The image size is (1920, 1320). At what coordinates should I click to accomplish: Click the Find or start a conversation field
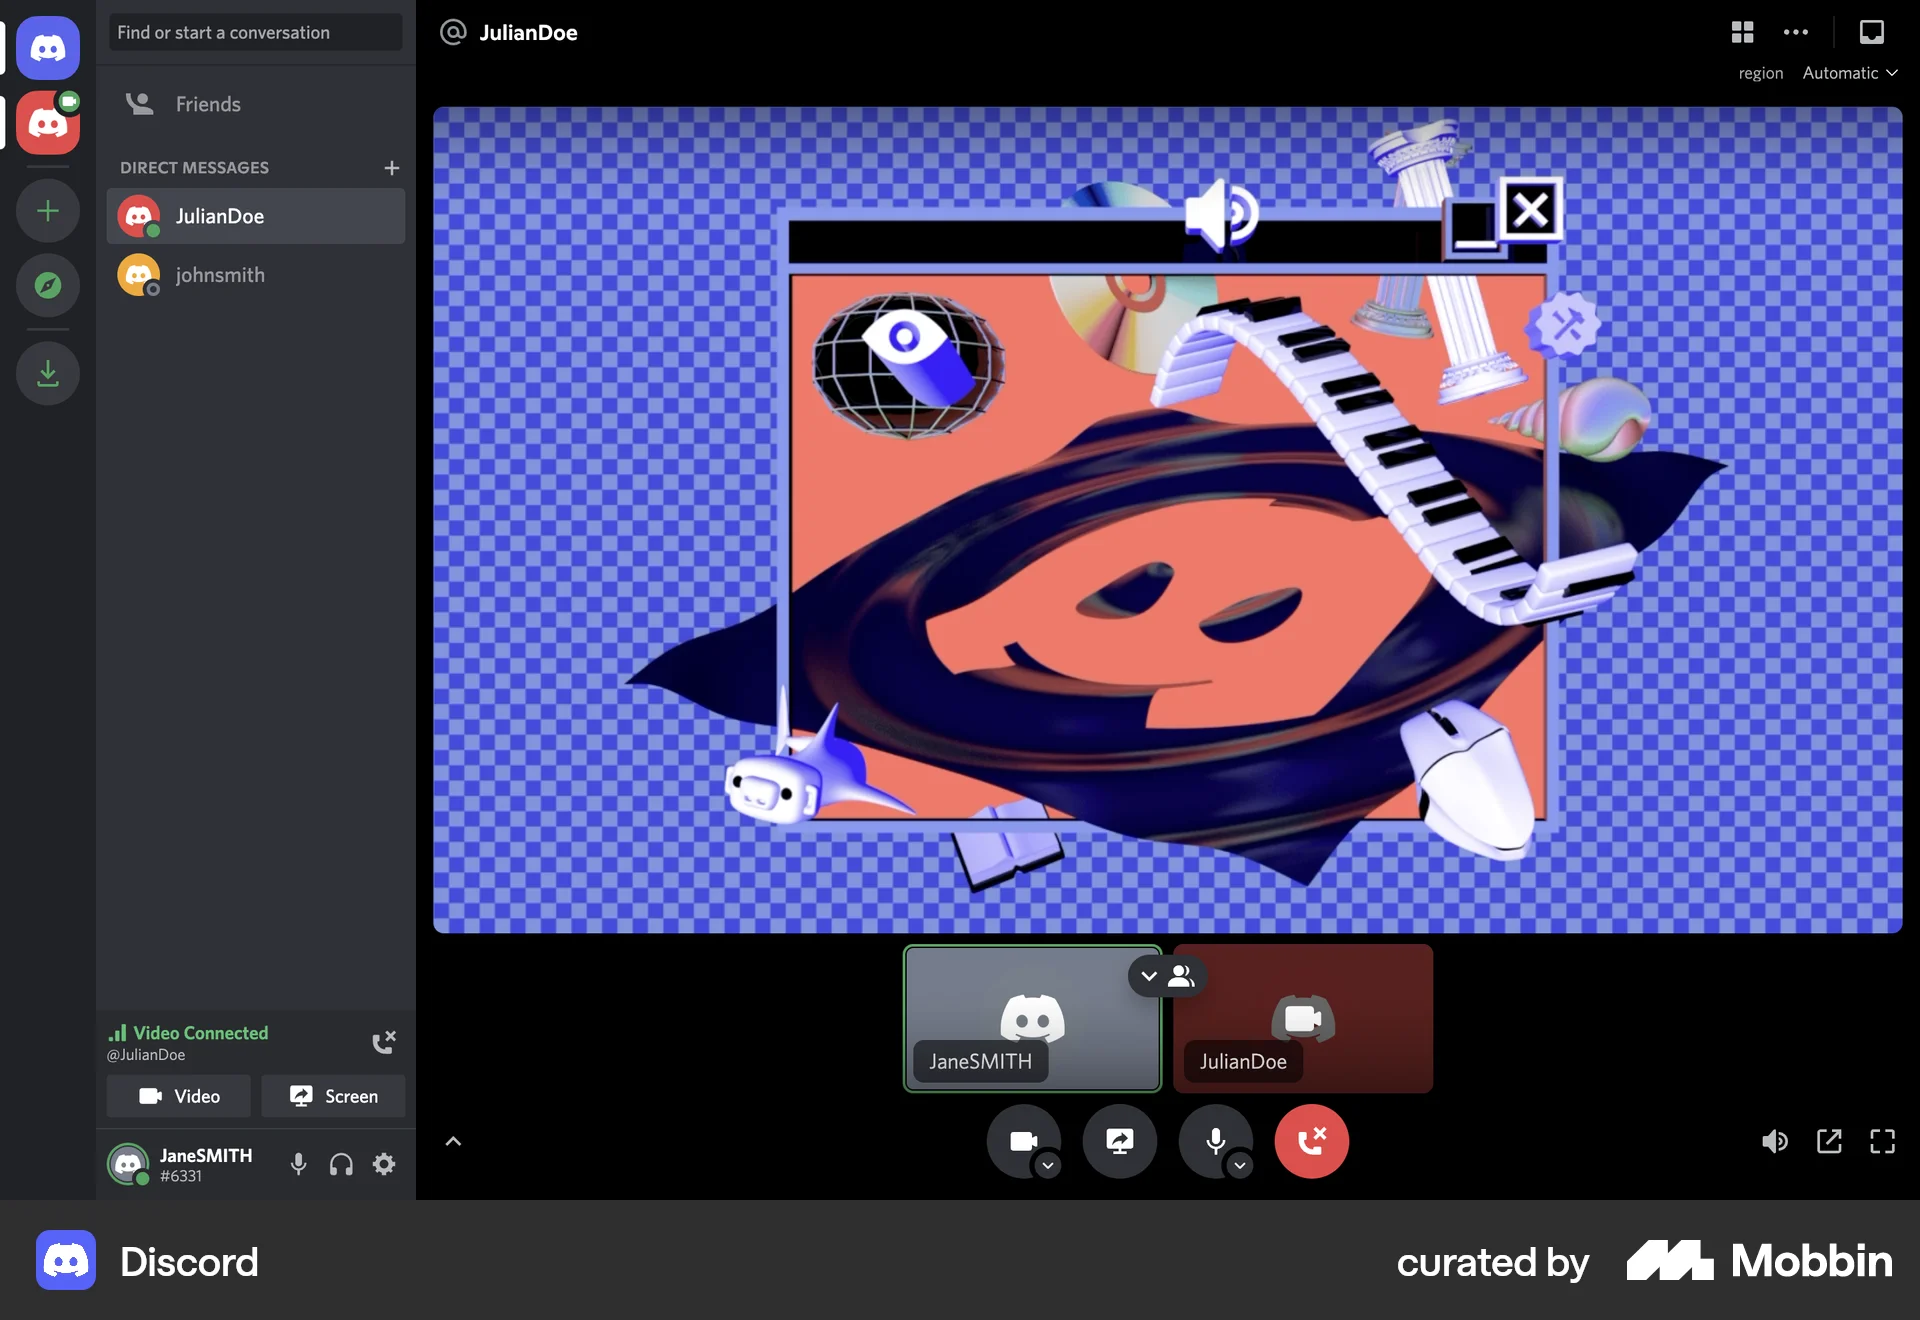(255, 32)
